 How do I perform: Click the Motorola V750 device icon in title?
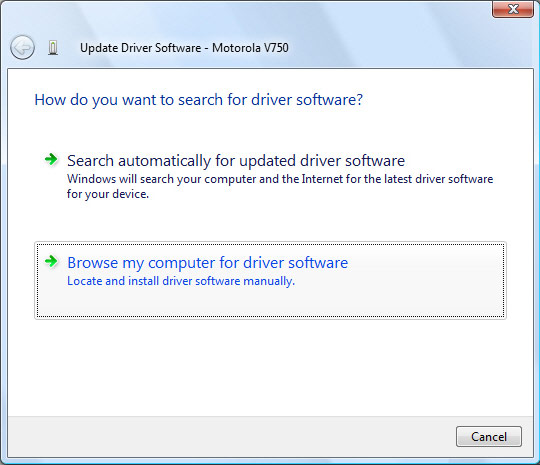(x=53, y=48)
